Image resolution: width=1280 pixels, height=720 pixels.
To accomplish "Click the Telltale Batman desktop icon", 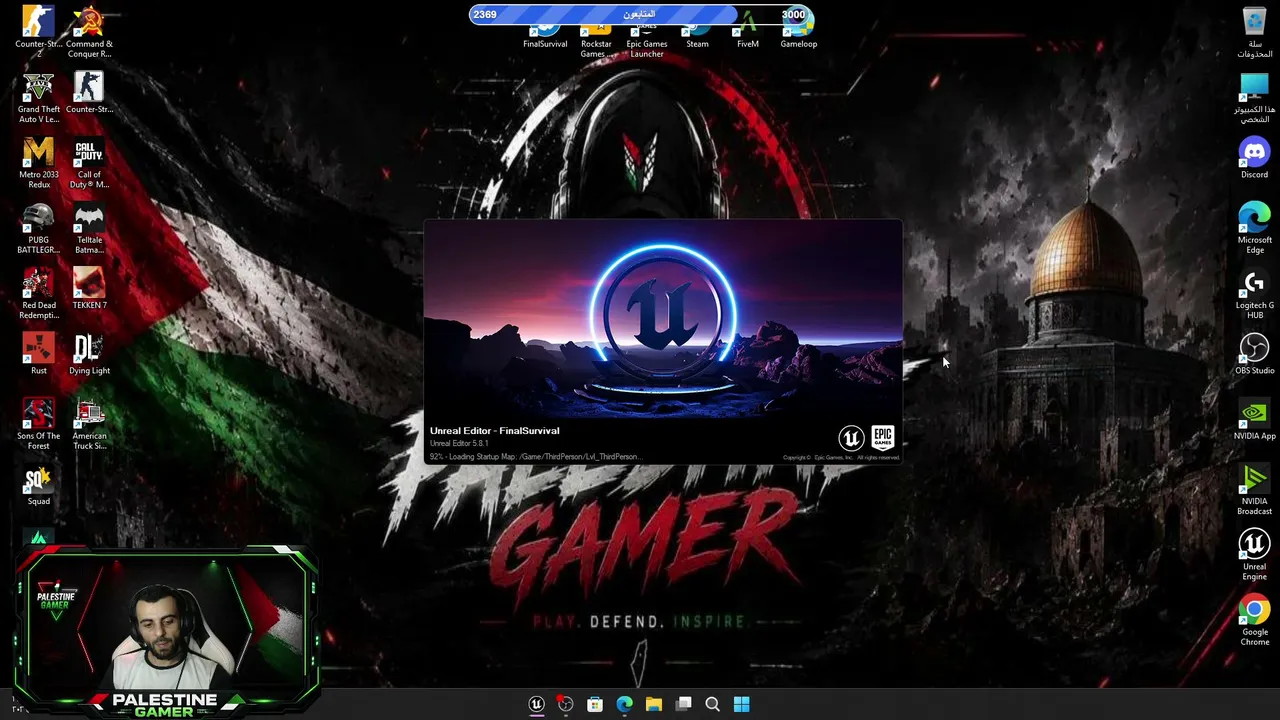I will click(89, 228).
